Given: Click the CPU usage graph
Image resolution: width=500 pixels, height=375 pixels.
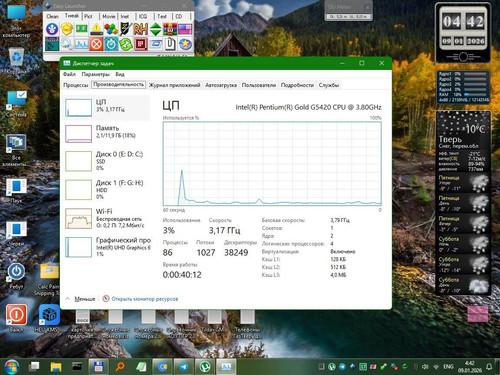Looking at the screenshot, I should tap(272, 164).
